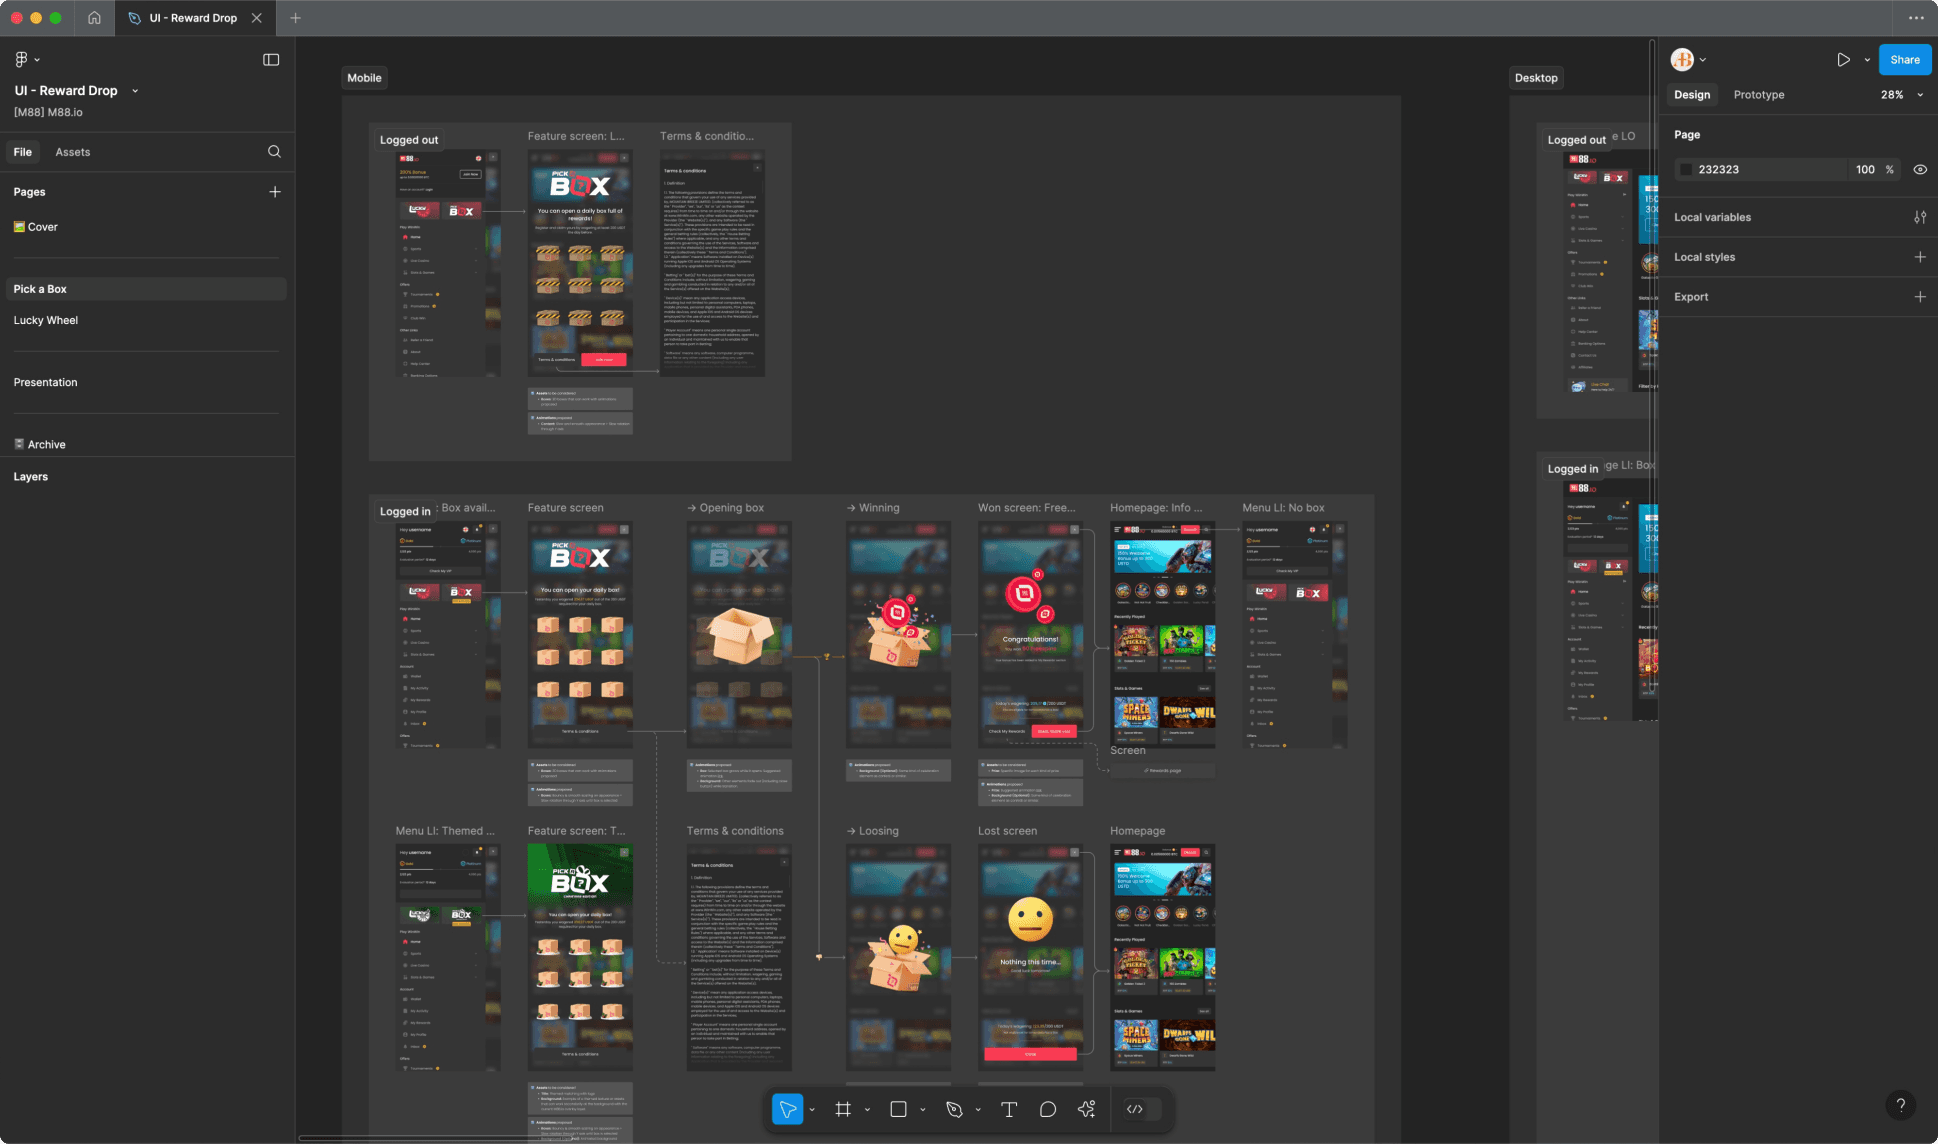Select the Frame tool
The image size is (1938, 1144).
[x=843, y=1109]
